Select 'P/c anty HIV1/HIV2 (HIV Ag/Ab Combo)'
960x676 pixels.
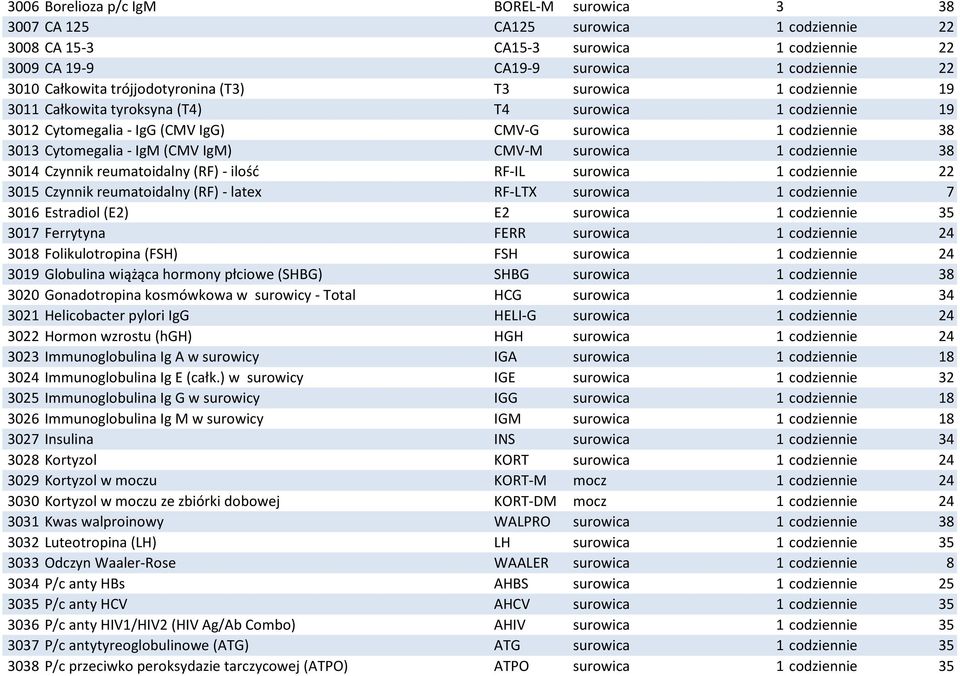pos(170,625)
